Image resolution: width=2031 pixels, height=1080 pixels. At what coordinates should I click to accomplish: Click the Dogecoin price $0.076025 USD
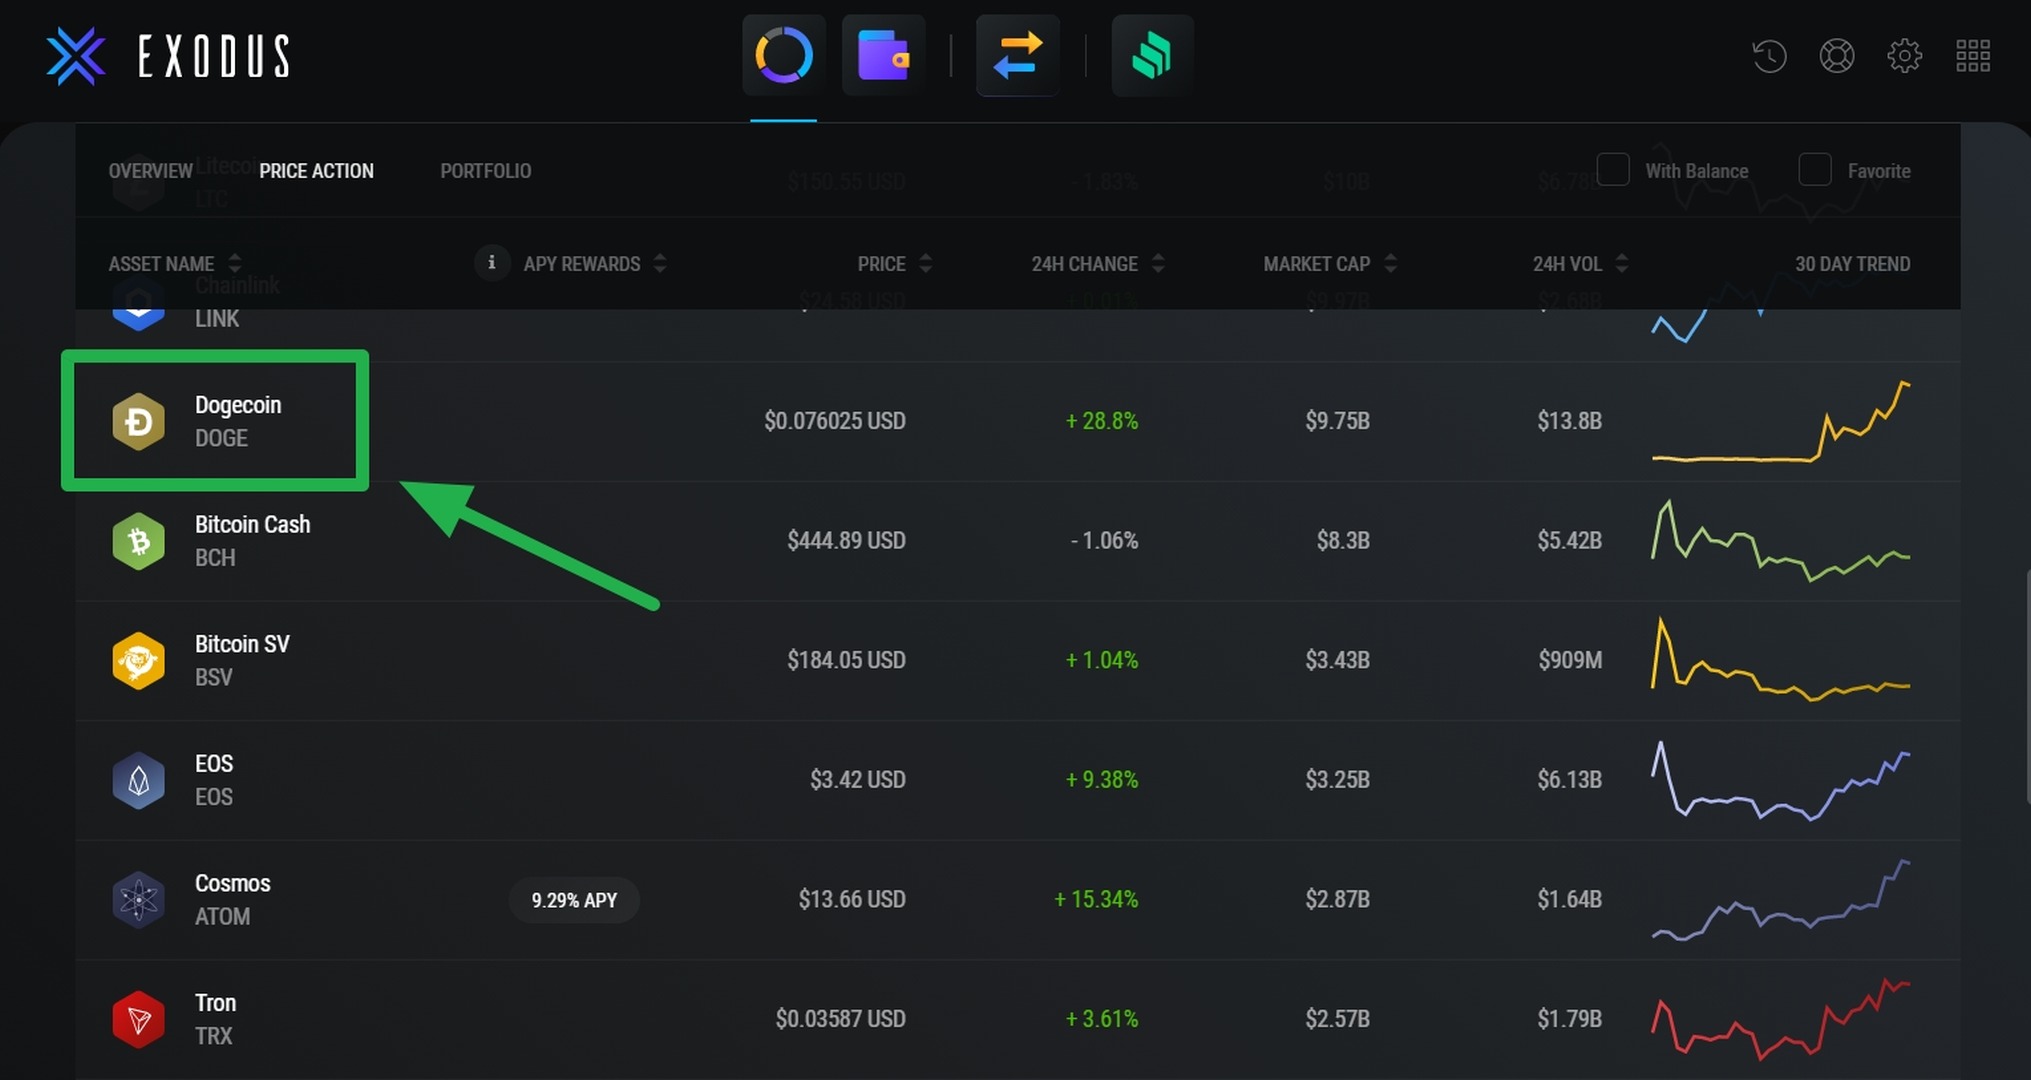835,421
